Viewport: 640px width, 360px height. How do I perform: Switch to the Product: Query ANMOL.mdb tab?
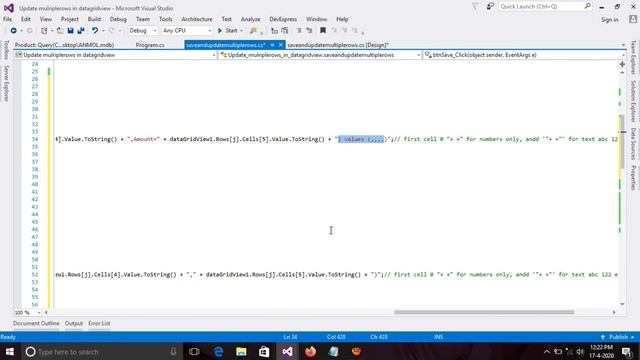pos(64,45)
